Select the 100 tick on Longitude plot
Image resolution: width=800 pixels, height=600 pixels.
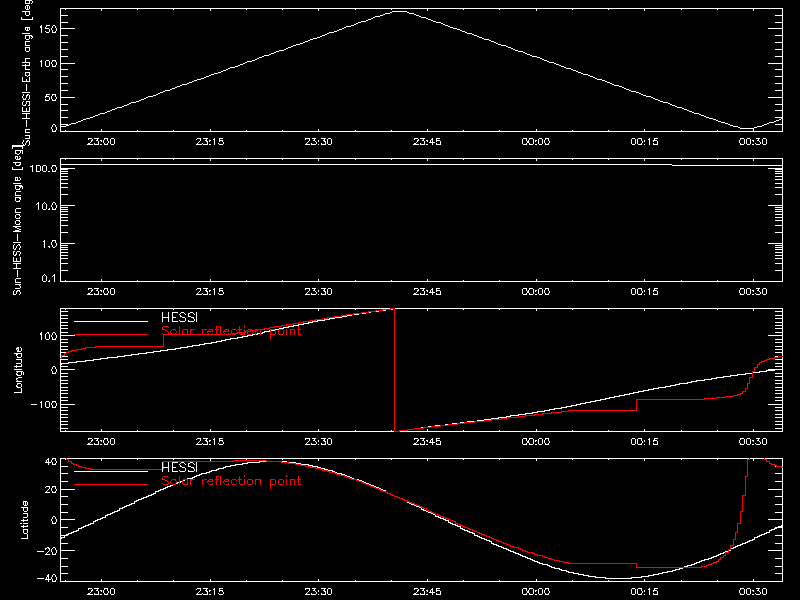pos(48,336)
